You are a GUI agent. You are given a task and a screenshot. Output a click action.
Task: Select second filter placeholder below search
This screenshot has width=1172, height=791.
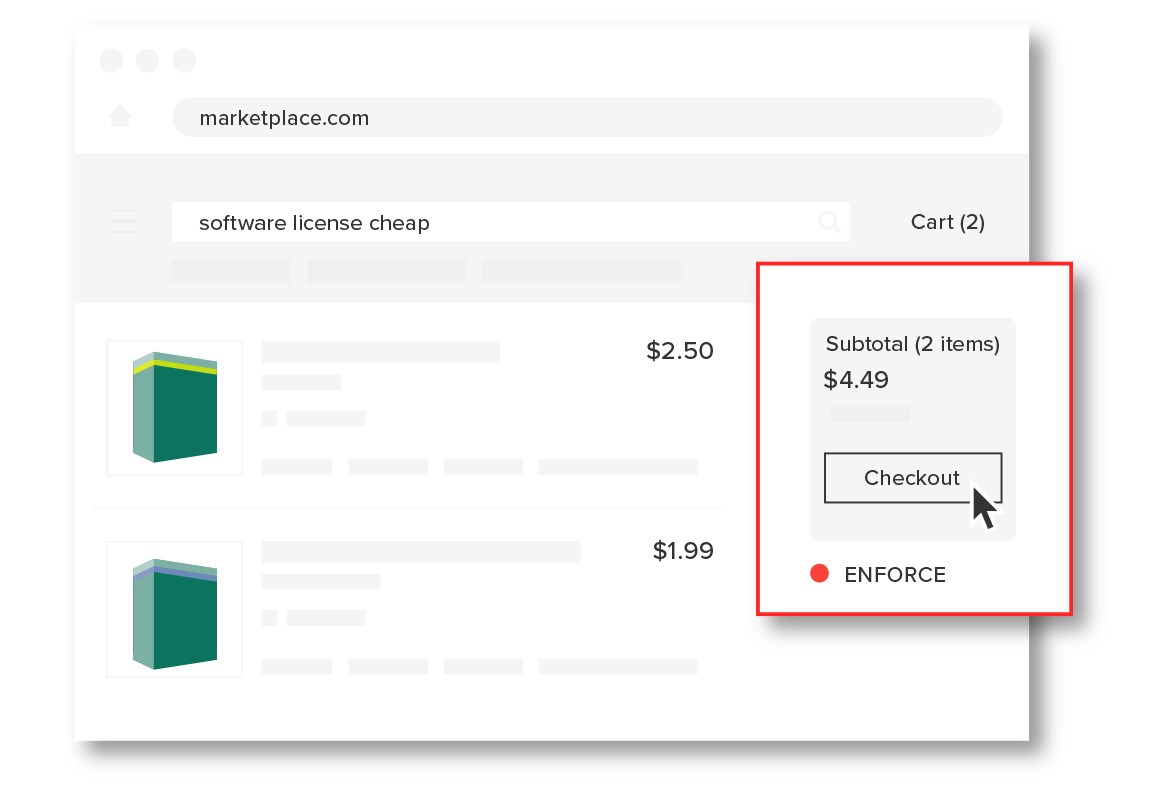tap(386, 271)
